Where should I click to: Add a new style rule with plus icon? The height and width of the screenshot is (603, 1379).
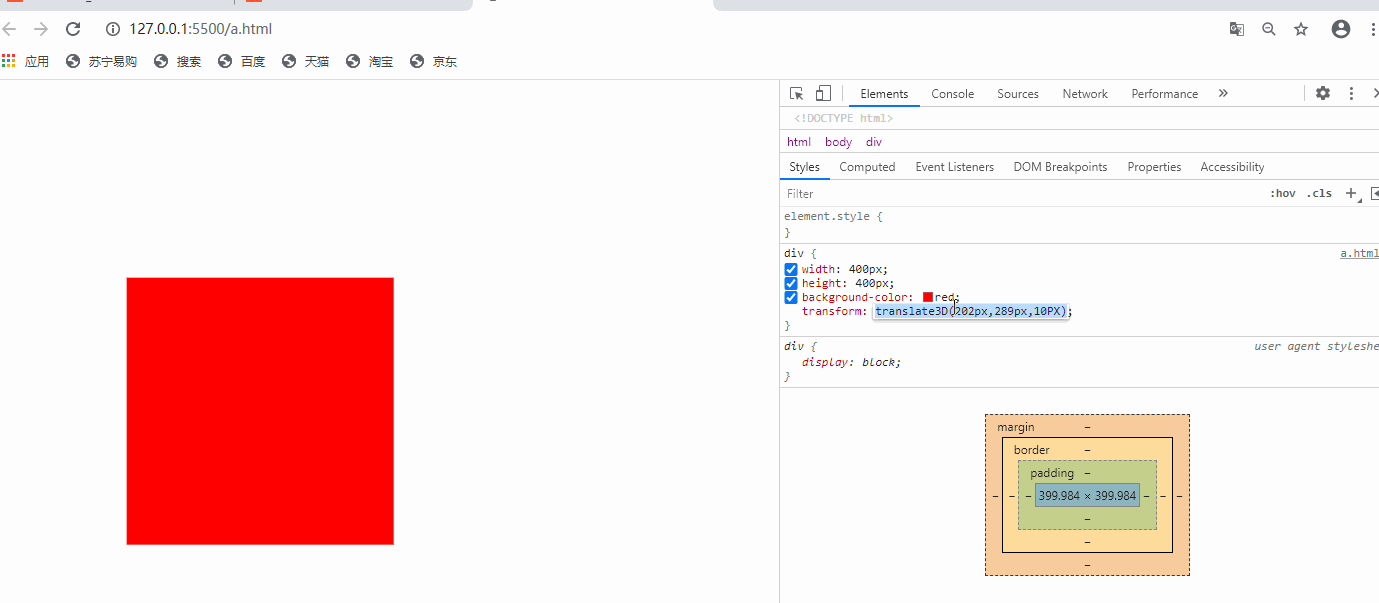tap(1351, 193)
